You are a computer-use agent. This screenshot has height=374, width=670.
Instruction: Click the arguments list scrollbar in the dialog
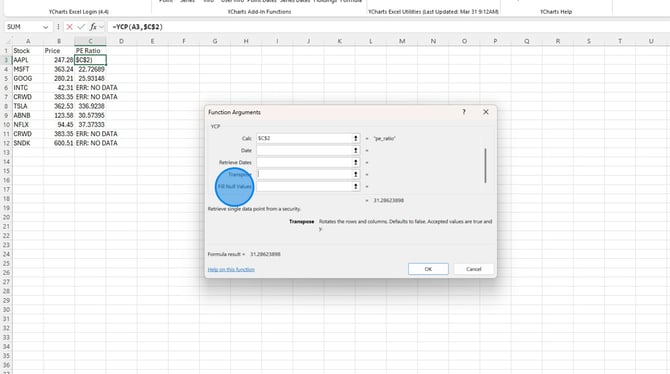click(x=485, y=165)
